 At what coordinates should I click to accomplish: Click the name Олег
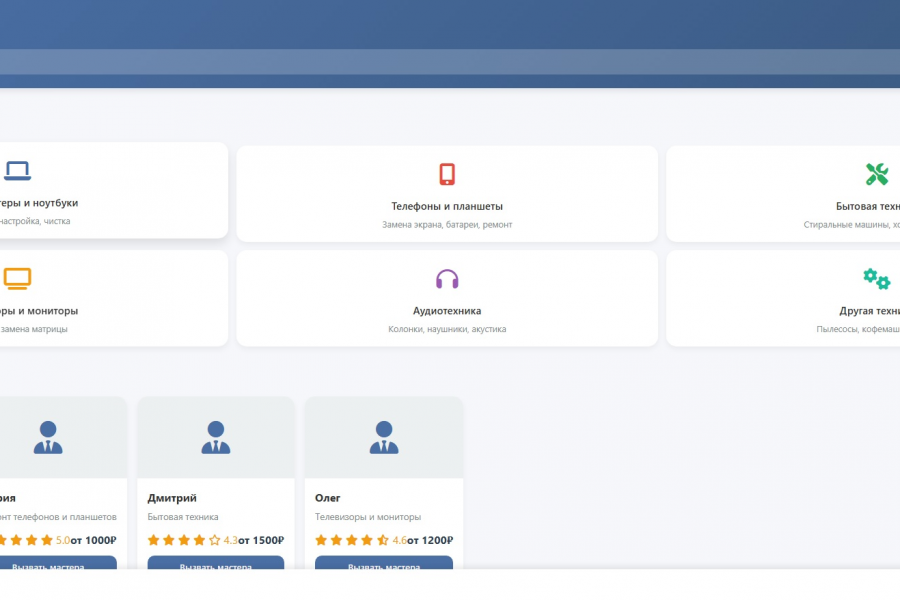point(328,498)
